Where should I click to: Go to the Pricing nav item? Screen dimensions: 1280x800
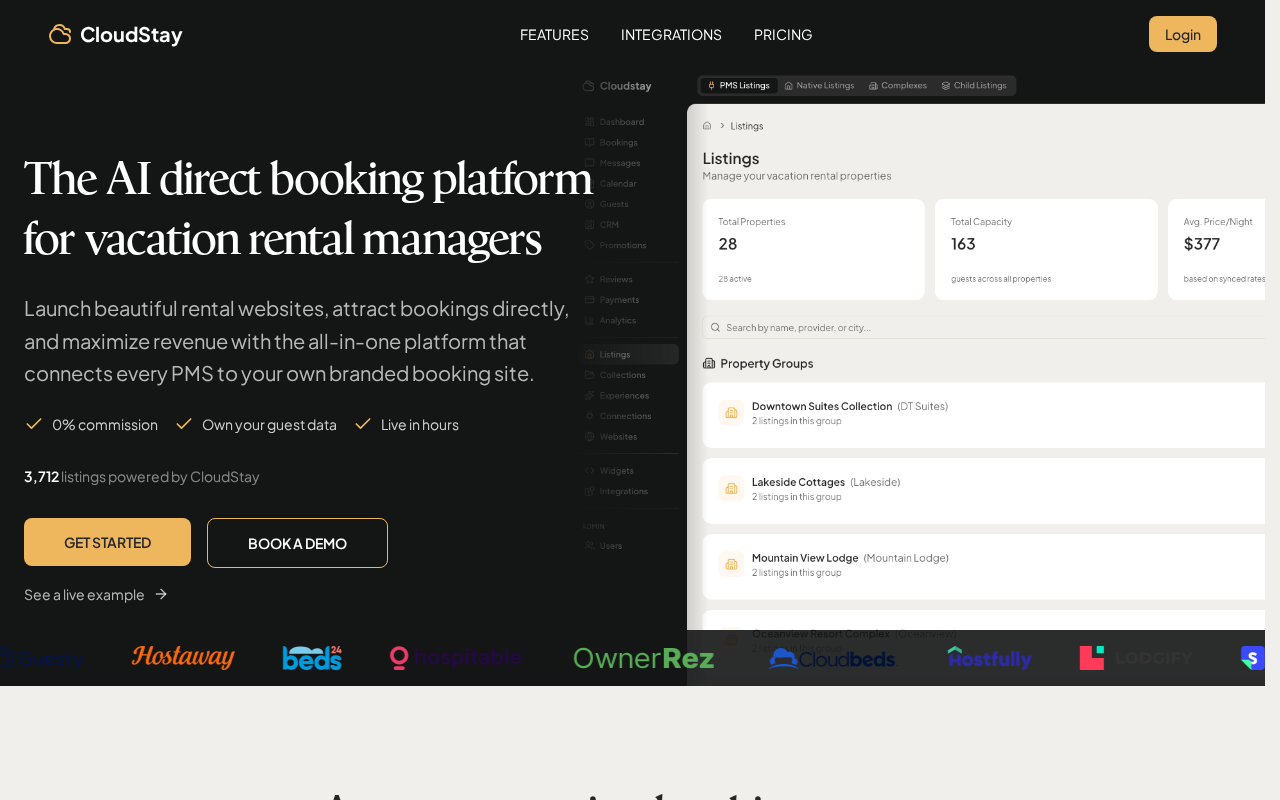(783, 35)
